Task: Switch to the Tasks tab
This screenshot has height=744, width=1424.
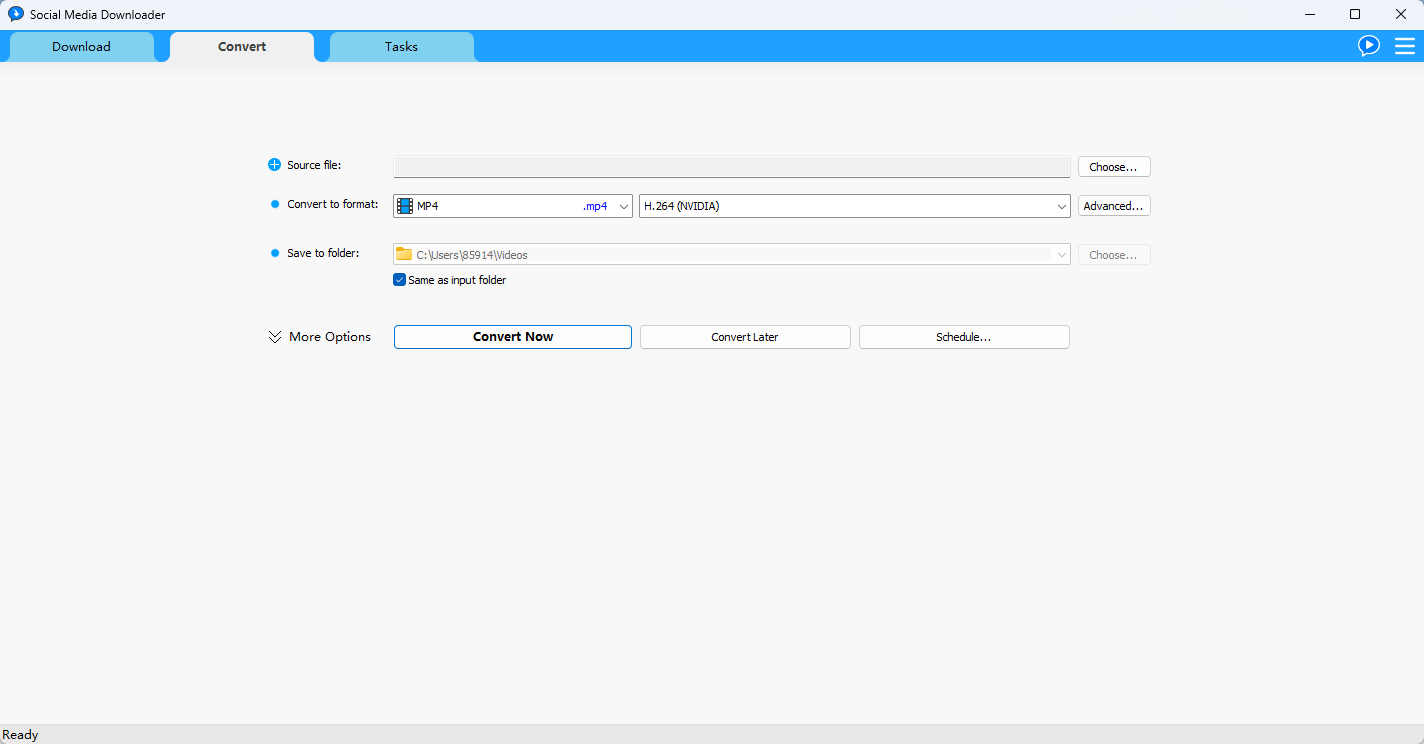Action: click(x=402, y=47)
